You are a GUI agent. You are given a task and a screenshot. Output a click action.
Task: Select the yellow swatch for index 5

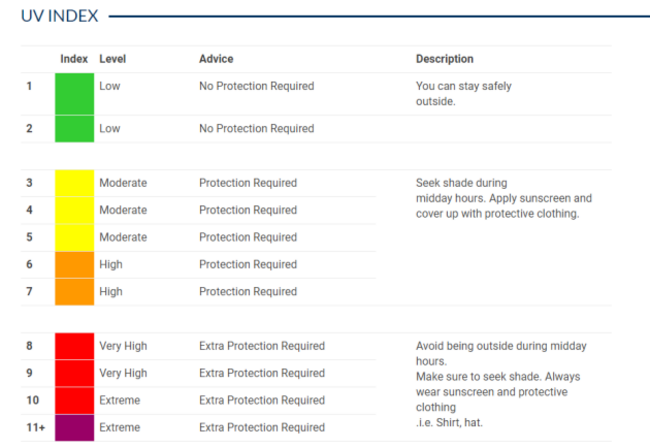[x=75, y=237]
